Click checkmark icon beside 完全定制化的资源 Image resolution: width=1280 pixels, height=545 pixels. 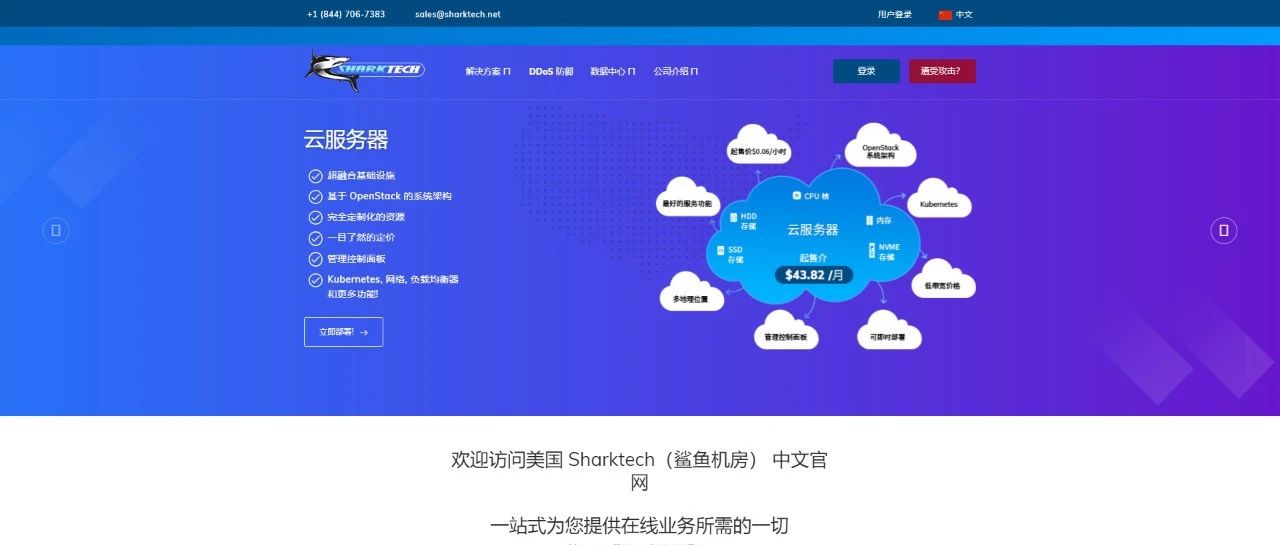pos(315,217)
